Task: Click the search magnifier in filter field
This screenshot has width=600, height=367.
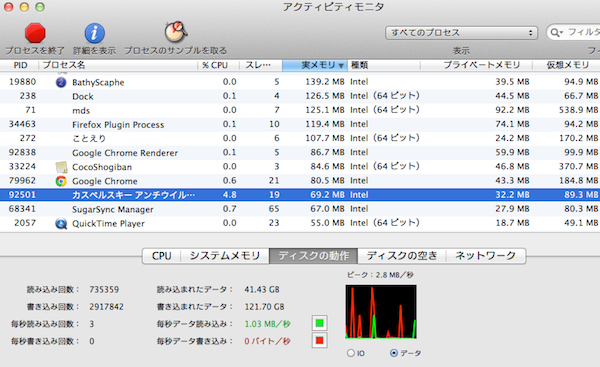Action: (x=556, y=33)
